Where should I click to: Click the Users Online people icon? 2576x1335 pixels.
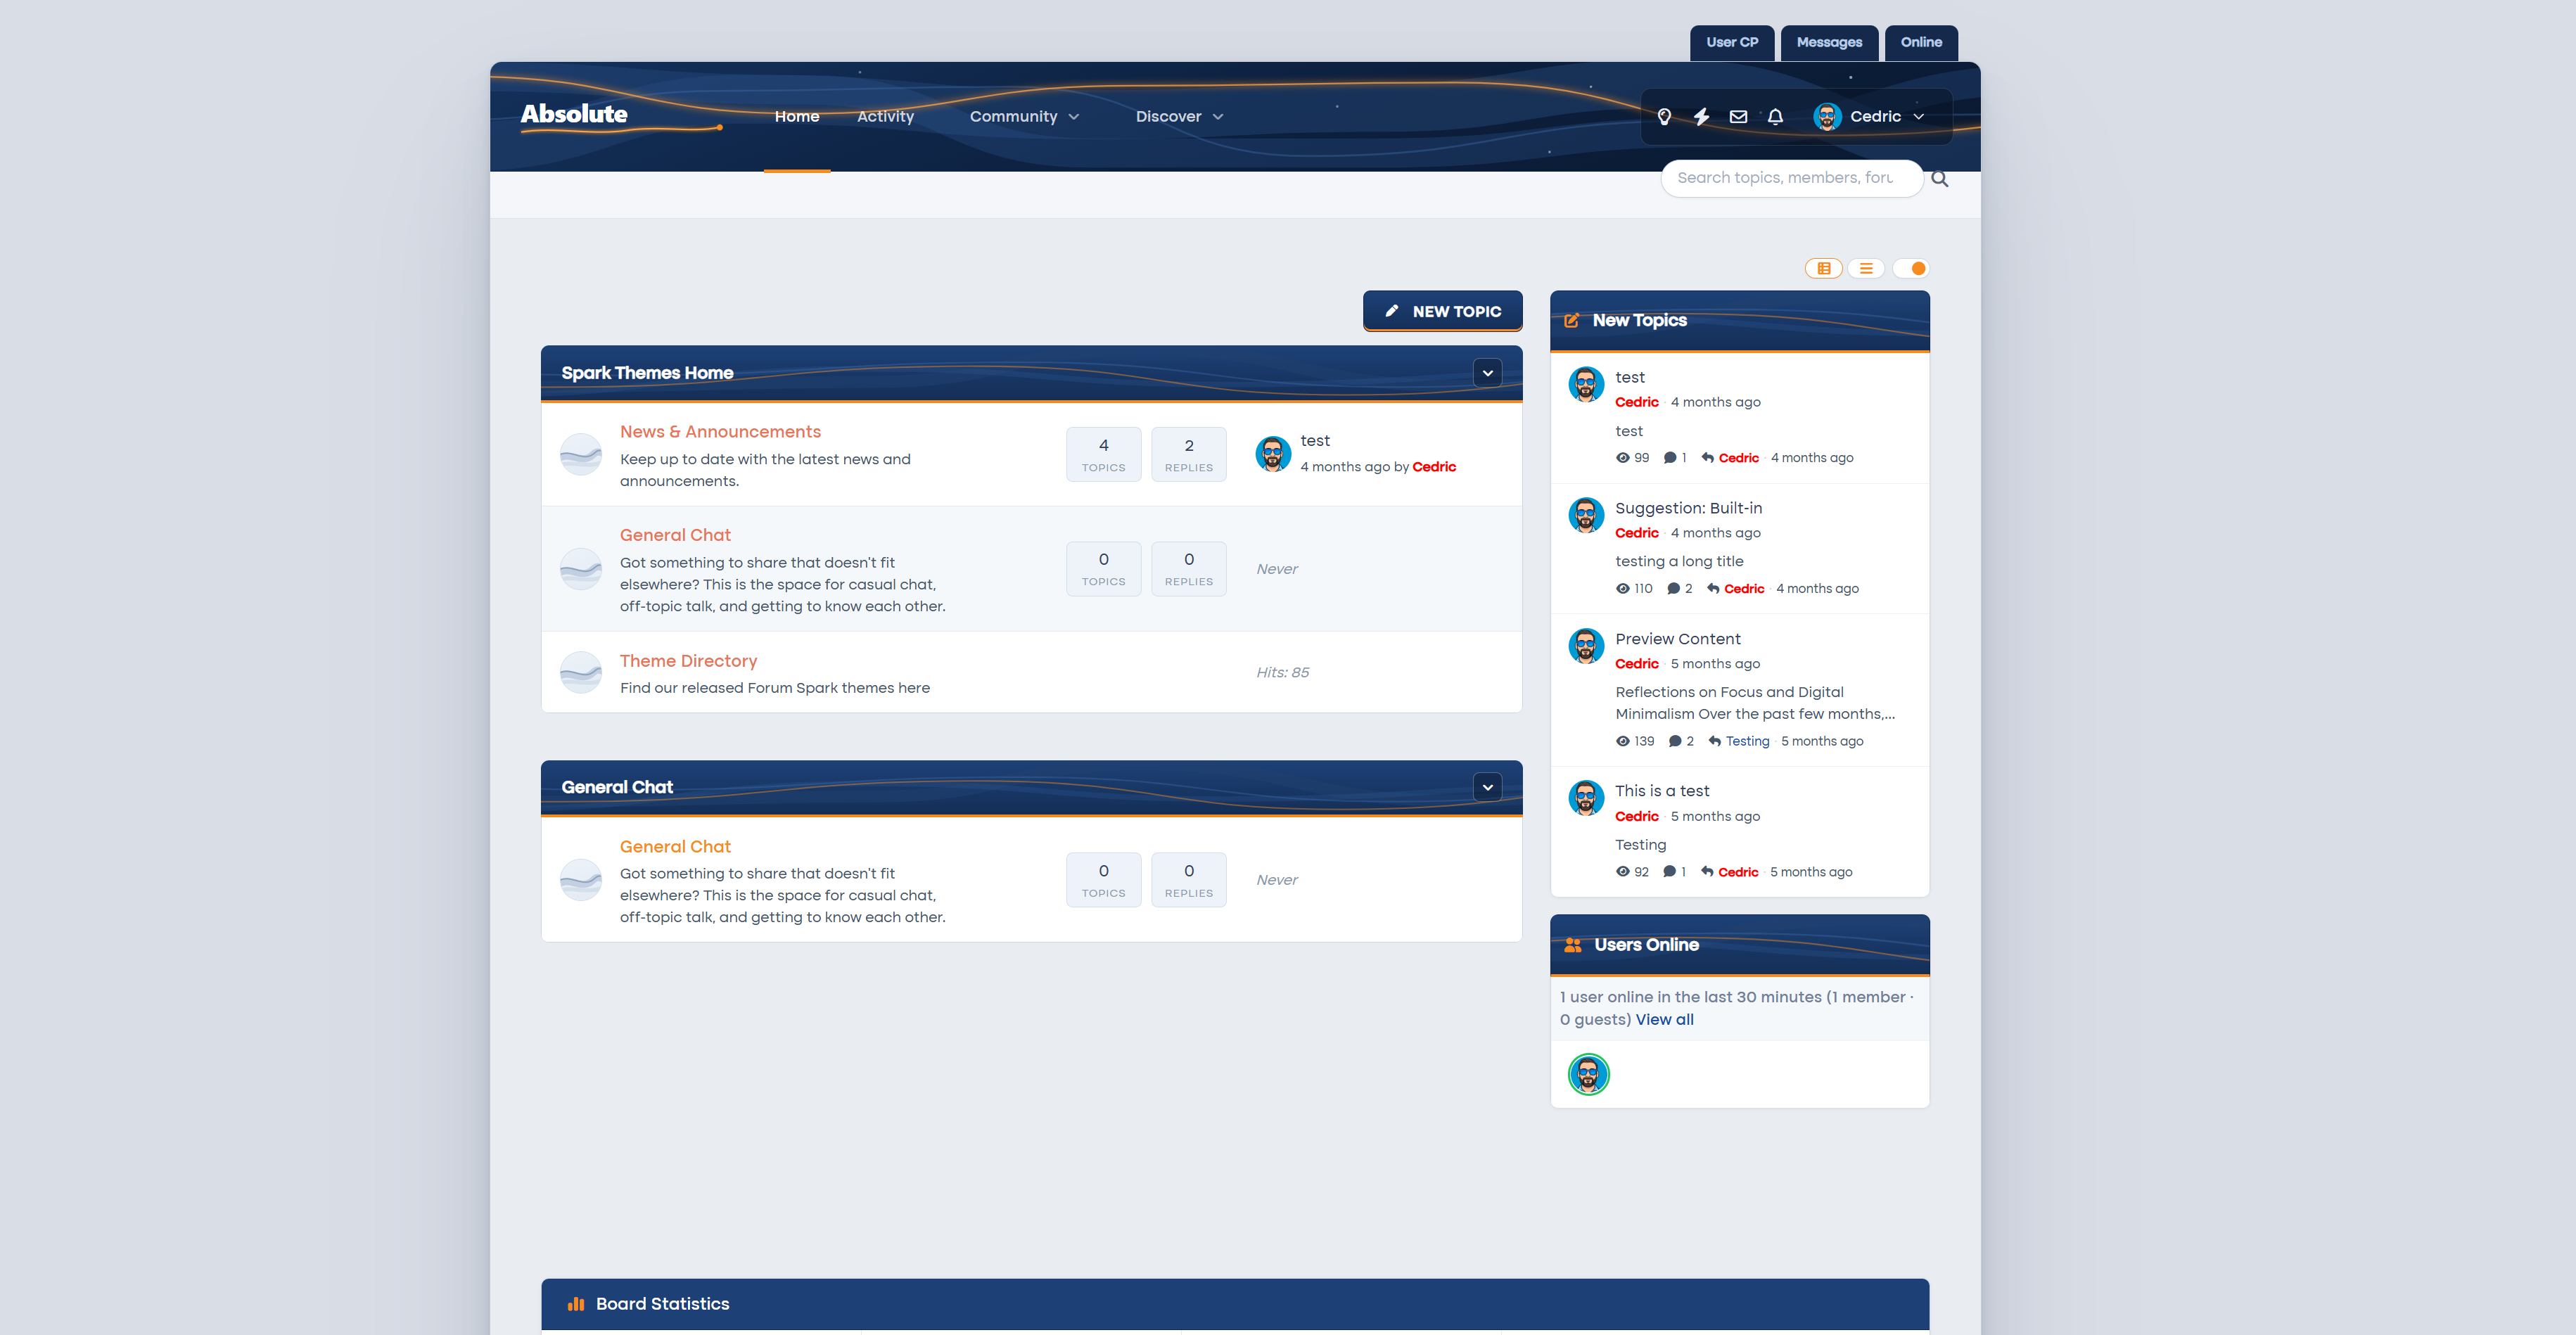pos(1573,945)
